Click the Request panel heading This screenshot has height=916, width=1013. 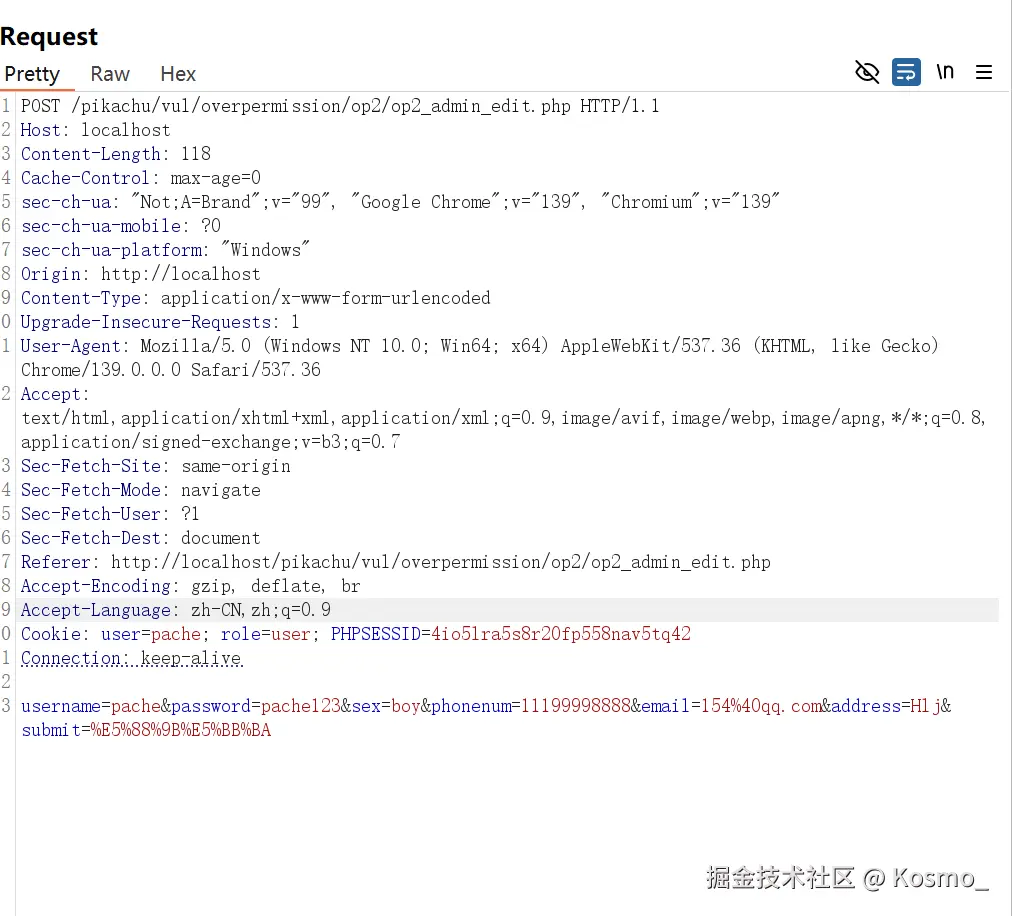point(49,37)
